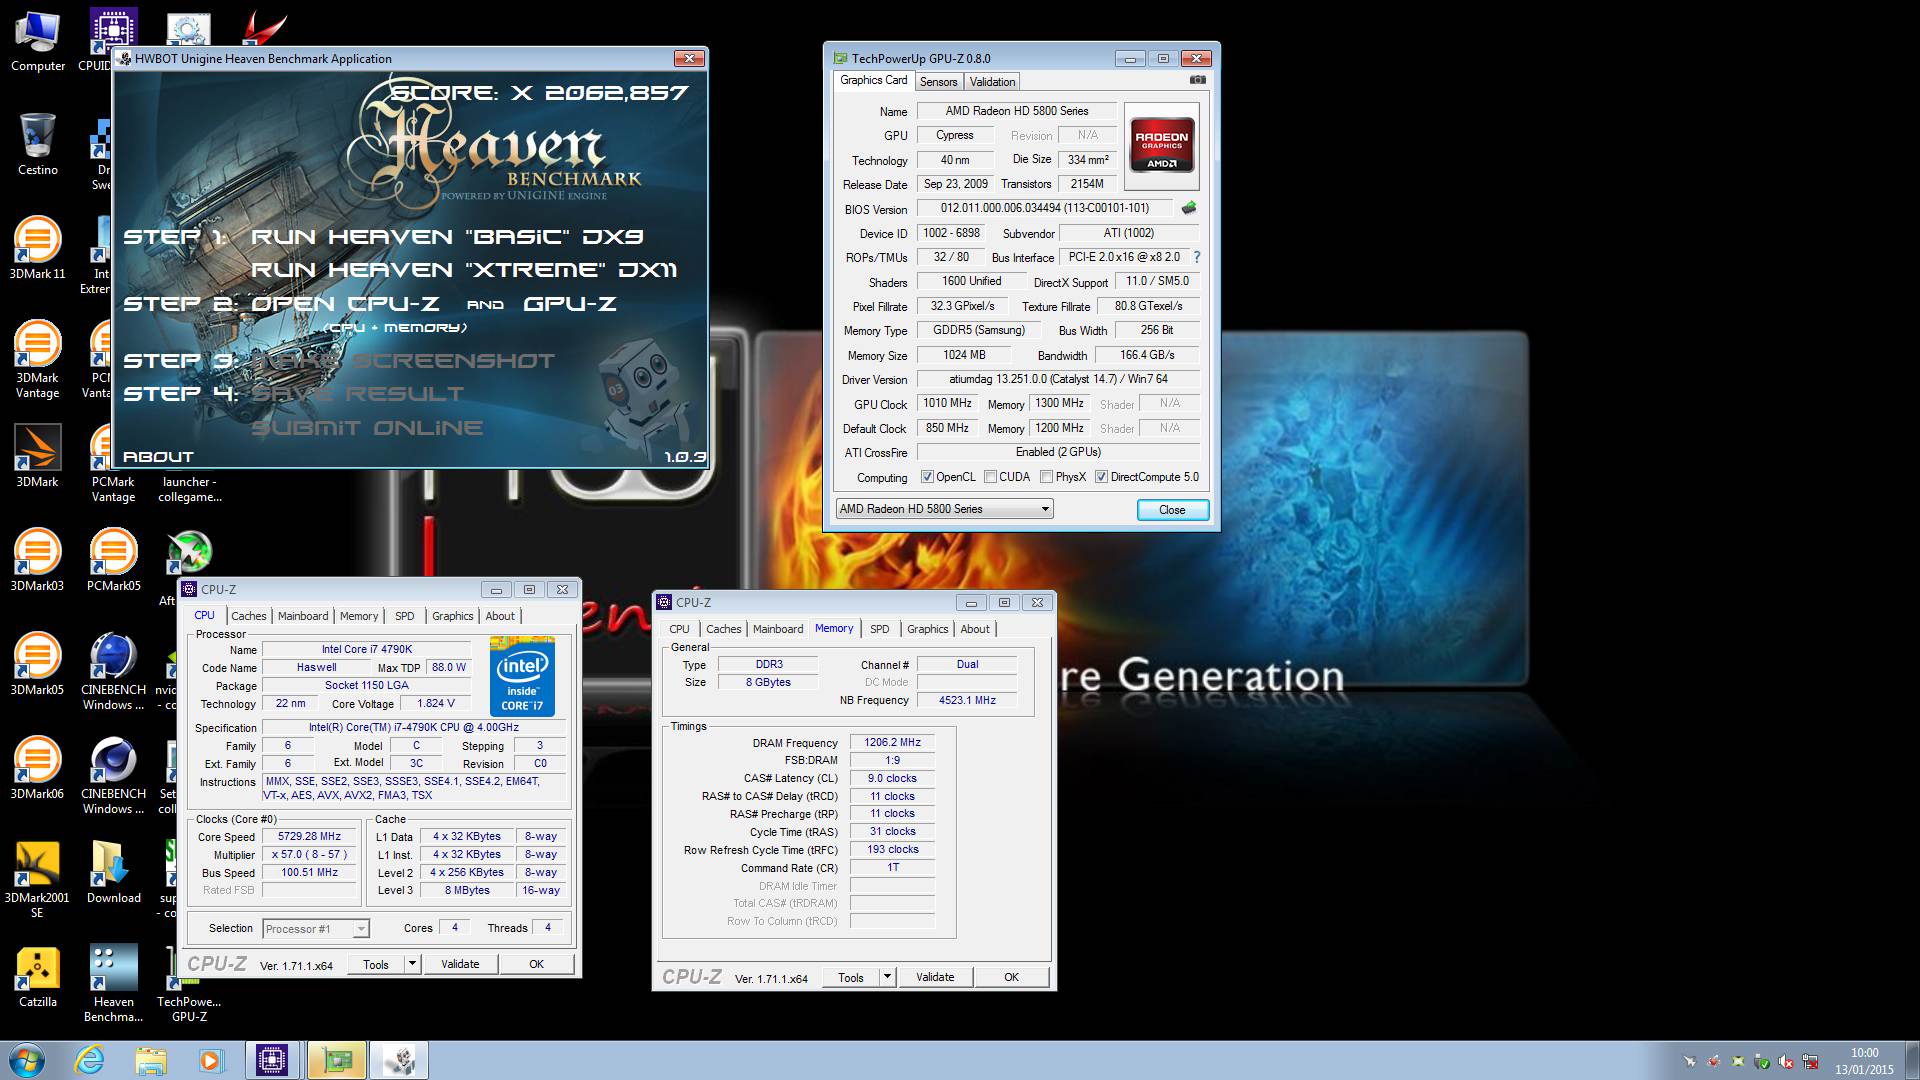Switch to the Sensors tab in GPU-Z
Image resolution: width=1920 pixels, height=1080 pixels.
point(938,82)
